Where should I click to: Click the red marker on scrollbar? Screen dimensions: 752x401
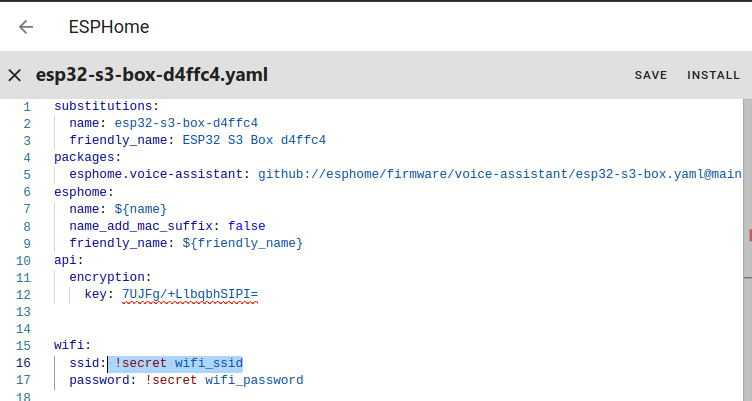(749, 235)
